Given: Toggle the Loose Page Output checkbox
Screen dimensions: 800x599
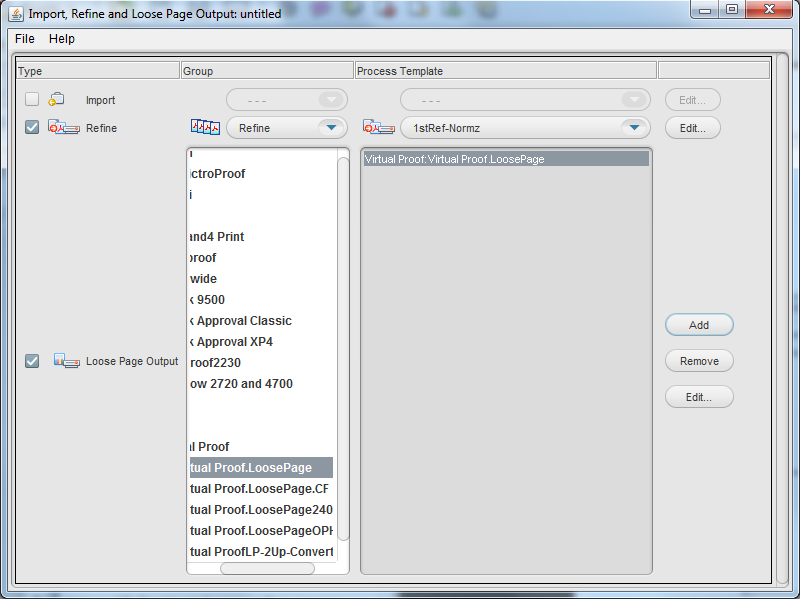Looking at the screenshot, I should point(32,361).
